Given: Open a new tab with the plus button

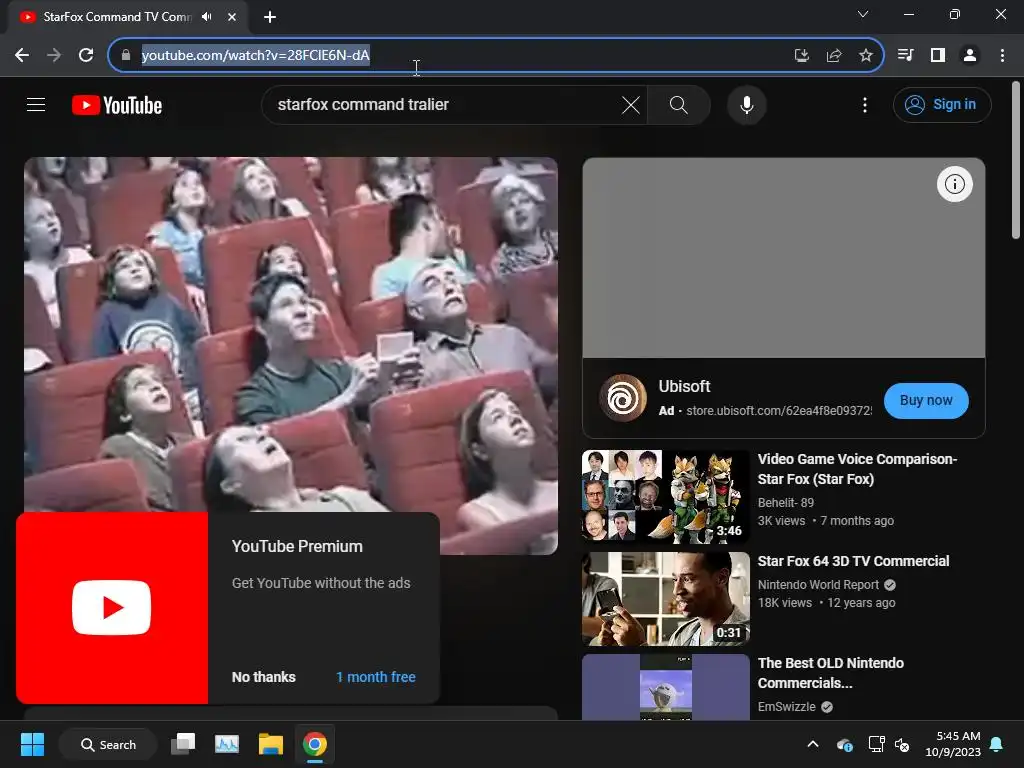Looking at the screenshot, I should (x=270, y=17).
